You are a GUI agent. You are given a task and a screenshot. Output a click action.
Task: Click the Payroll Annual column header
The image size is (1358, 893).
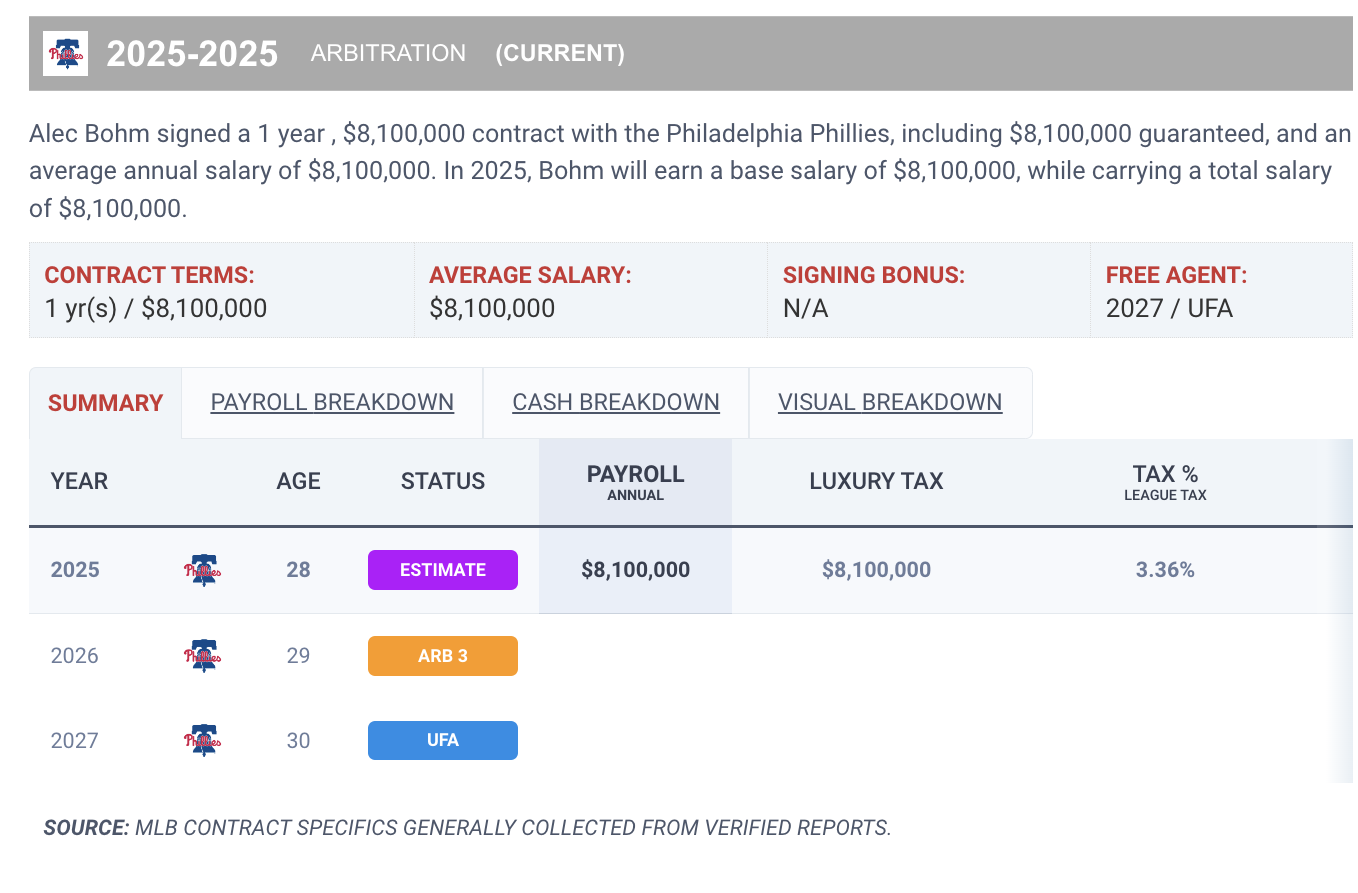635,481
